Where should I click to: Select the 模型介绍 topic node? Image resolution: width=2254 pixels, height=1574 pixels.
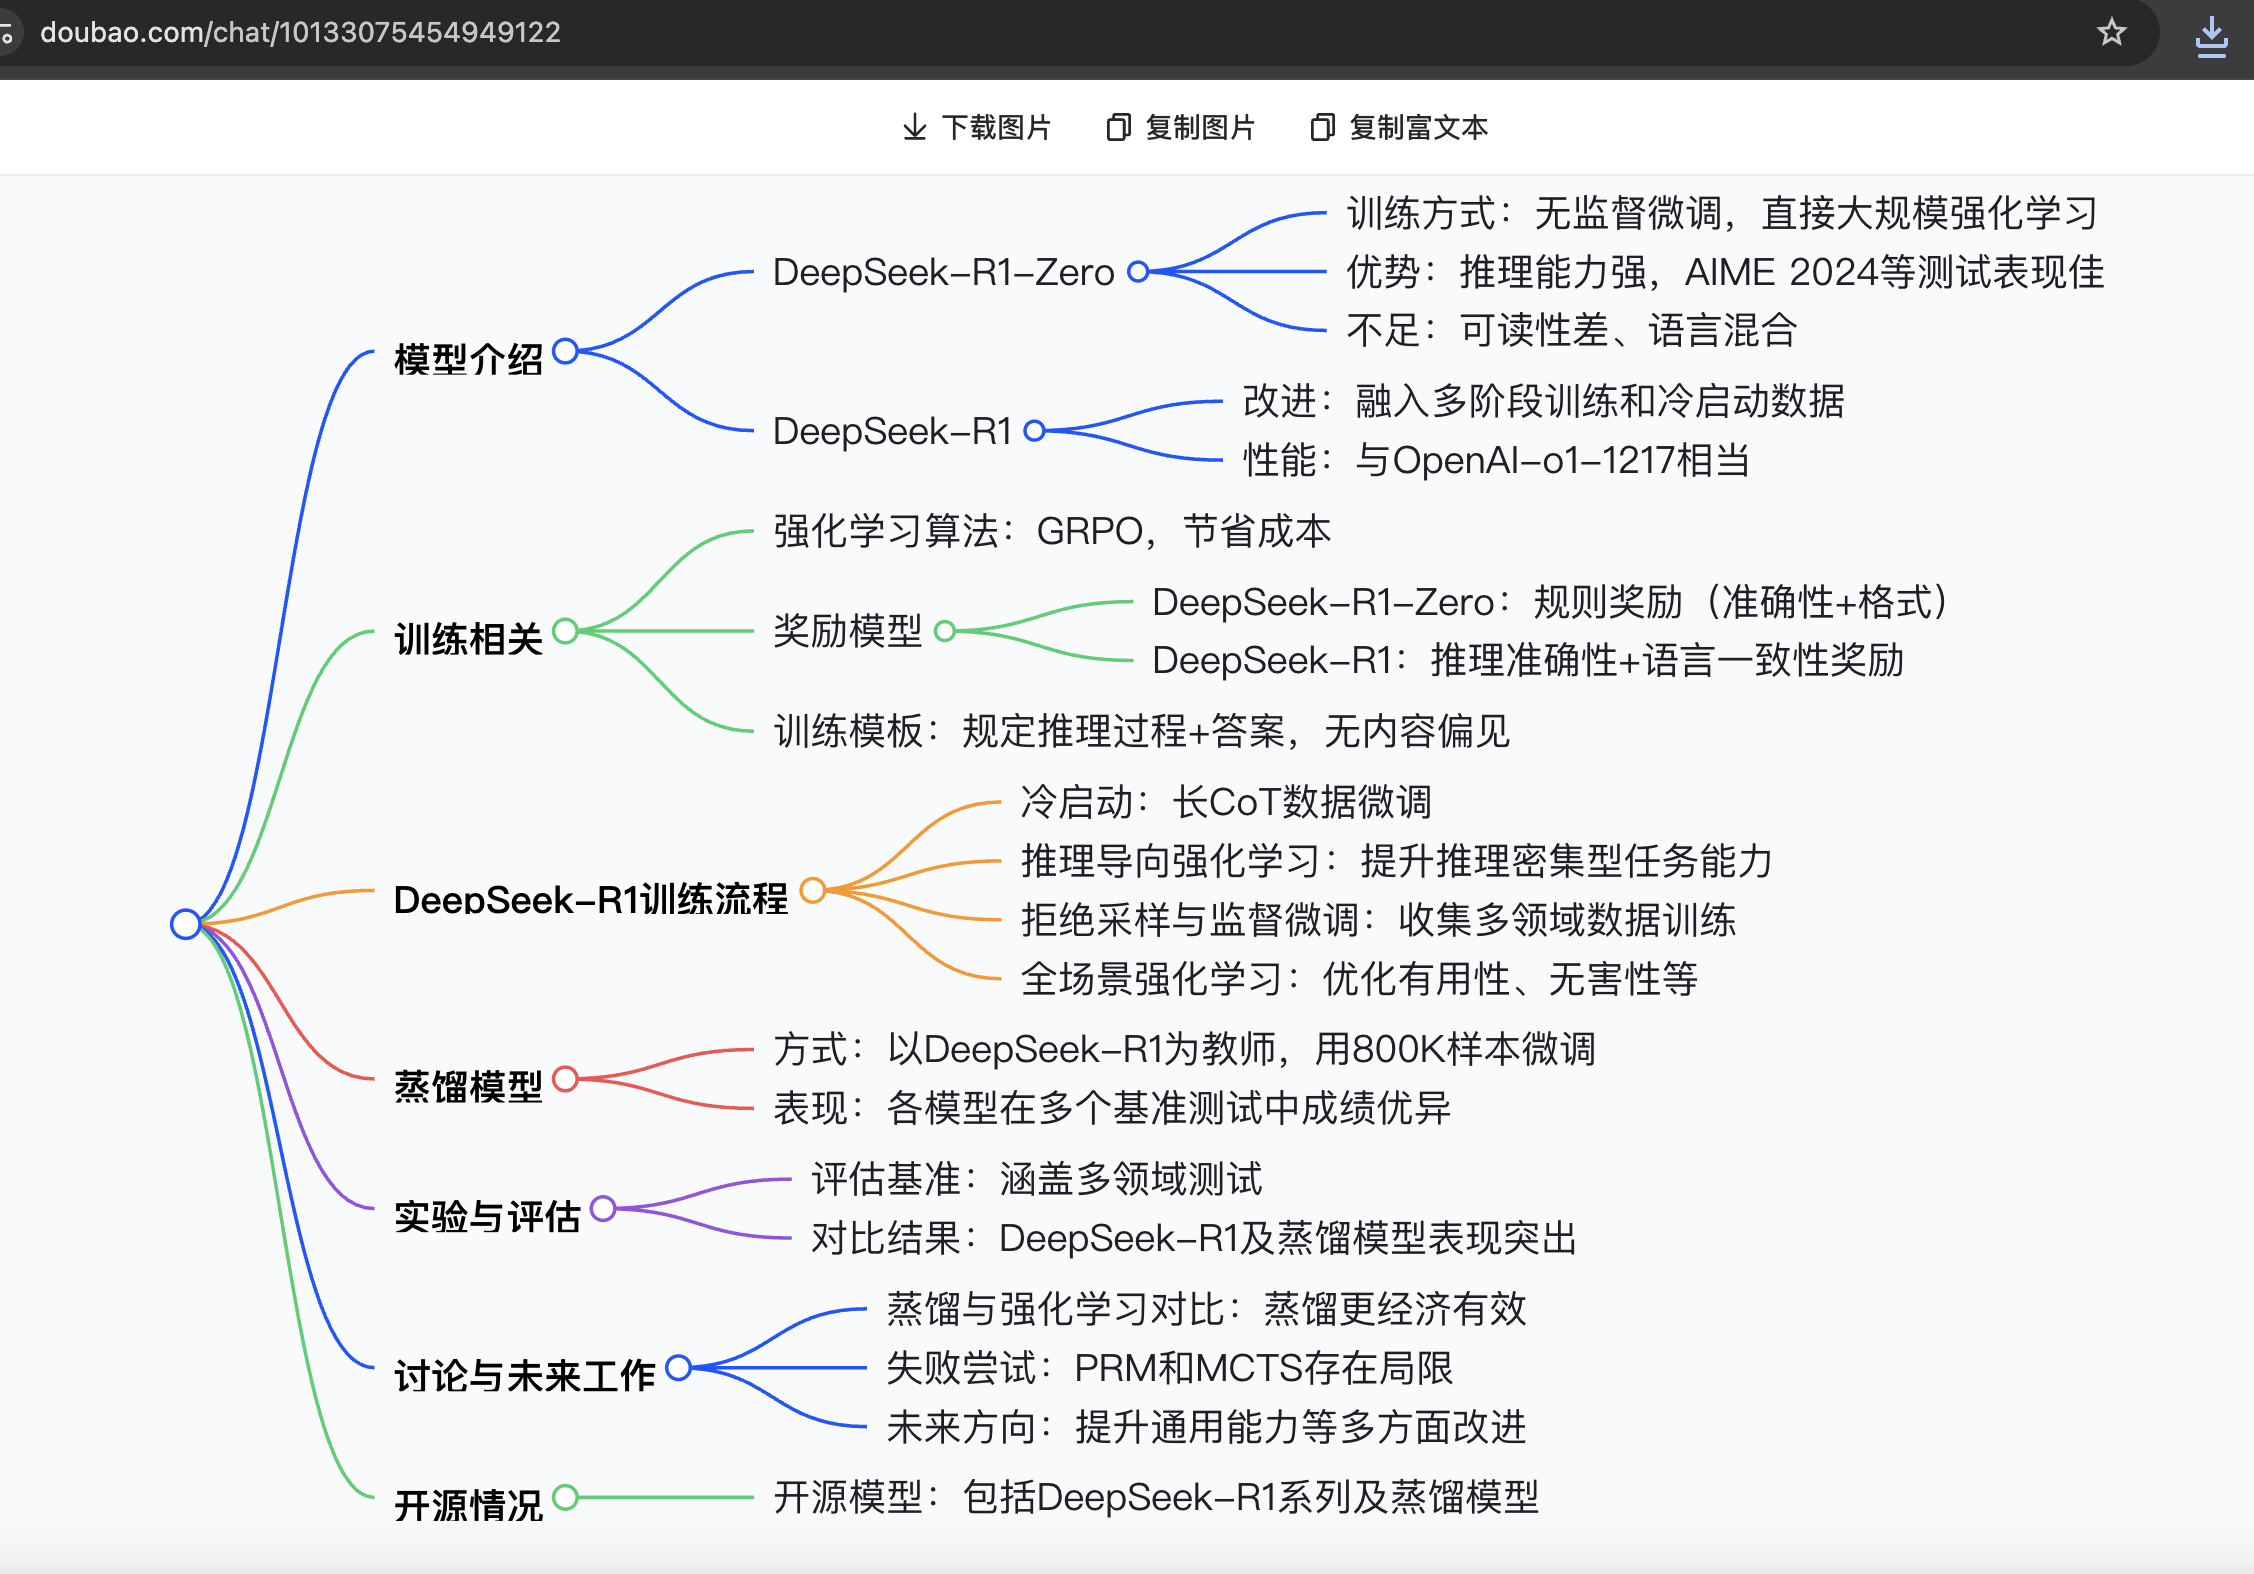468,359
